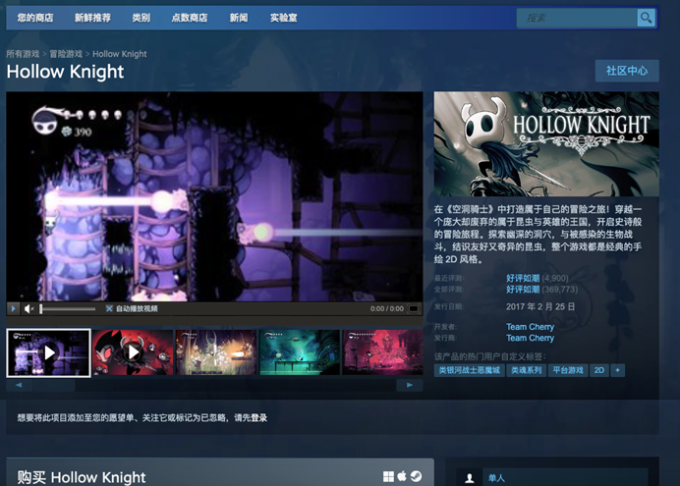
Task: Click the Windows platform icon
Action: 389,477
